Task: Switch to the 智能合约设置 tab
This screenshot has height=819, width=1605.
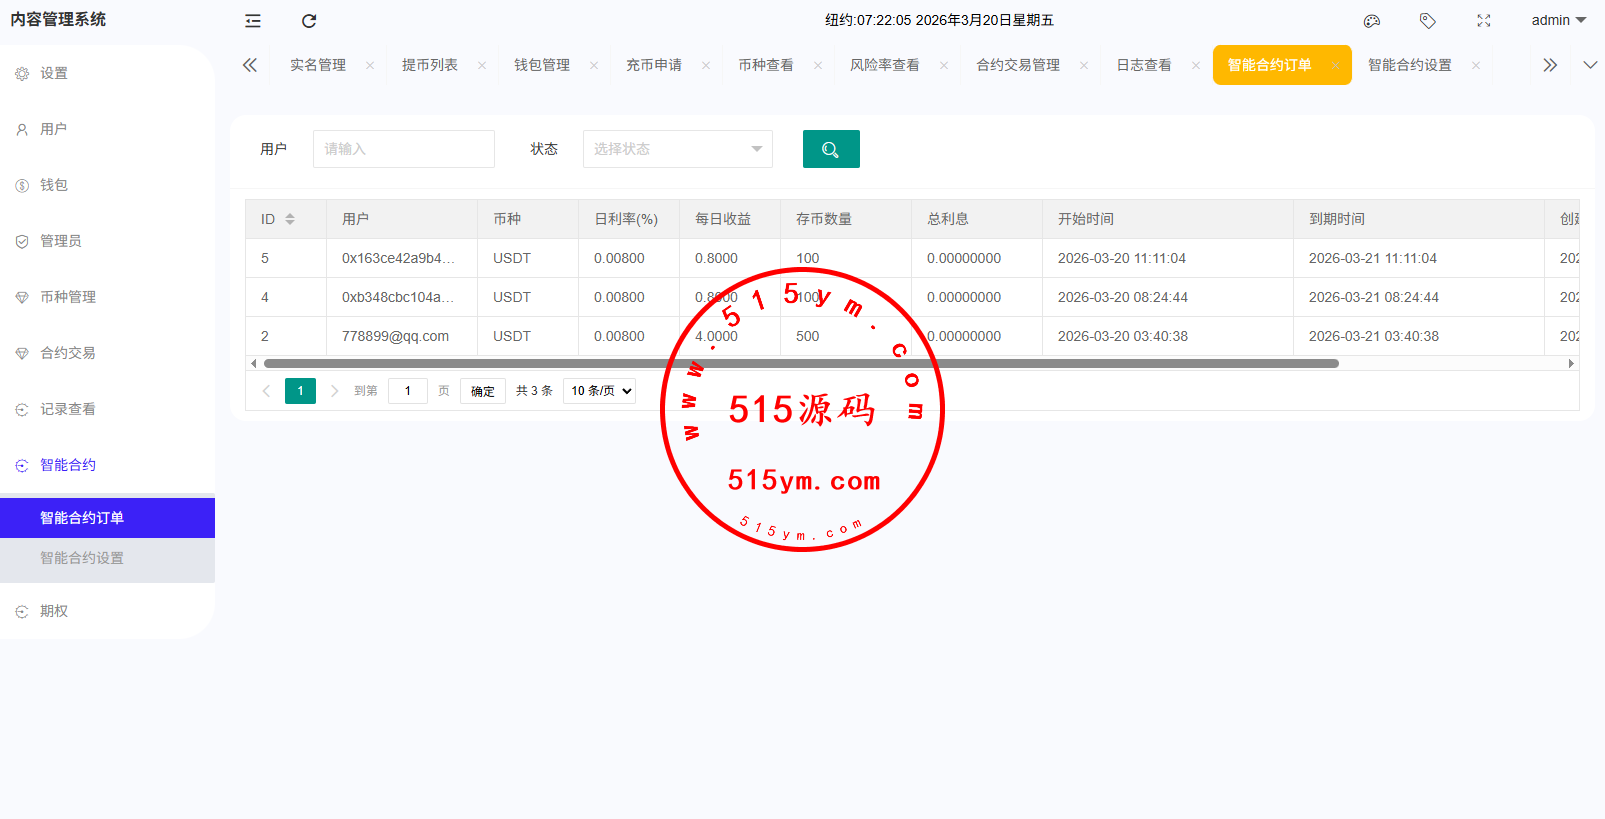Action: 1409,65
